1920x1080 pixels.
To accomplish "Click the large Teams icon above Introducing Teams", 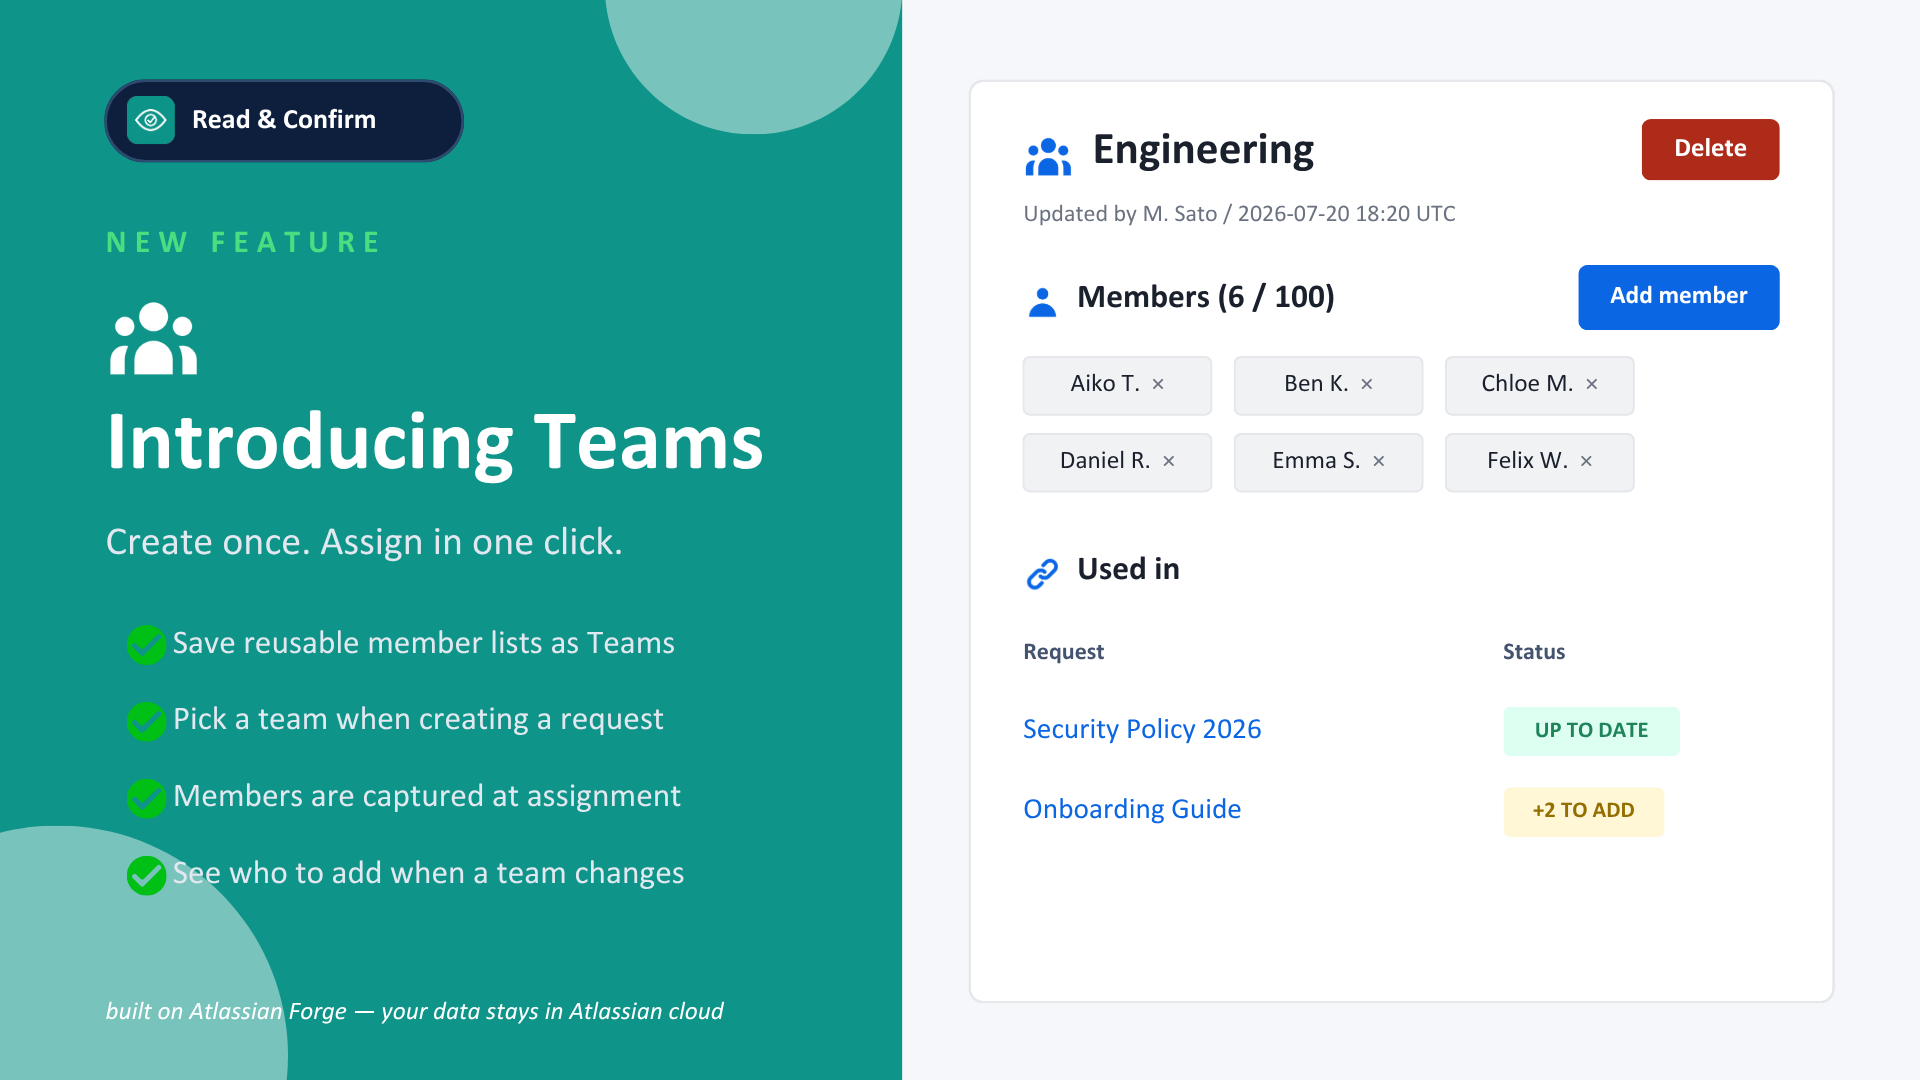I will click(153, 339).
